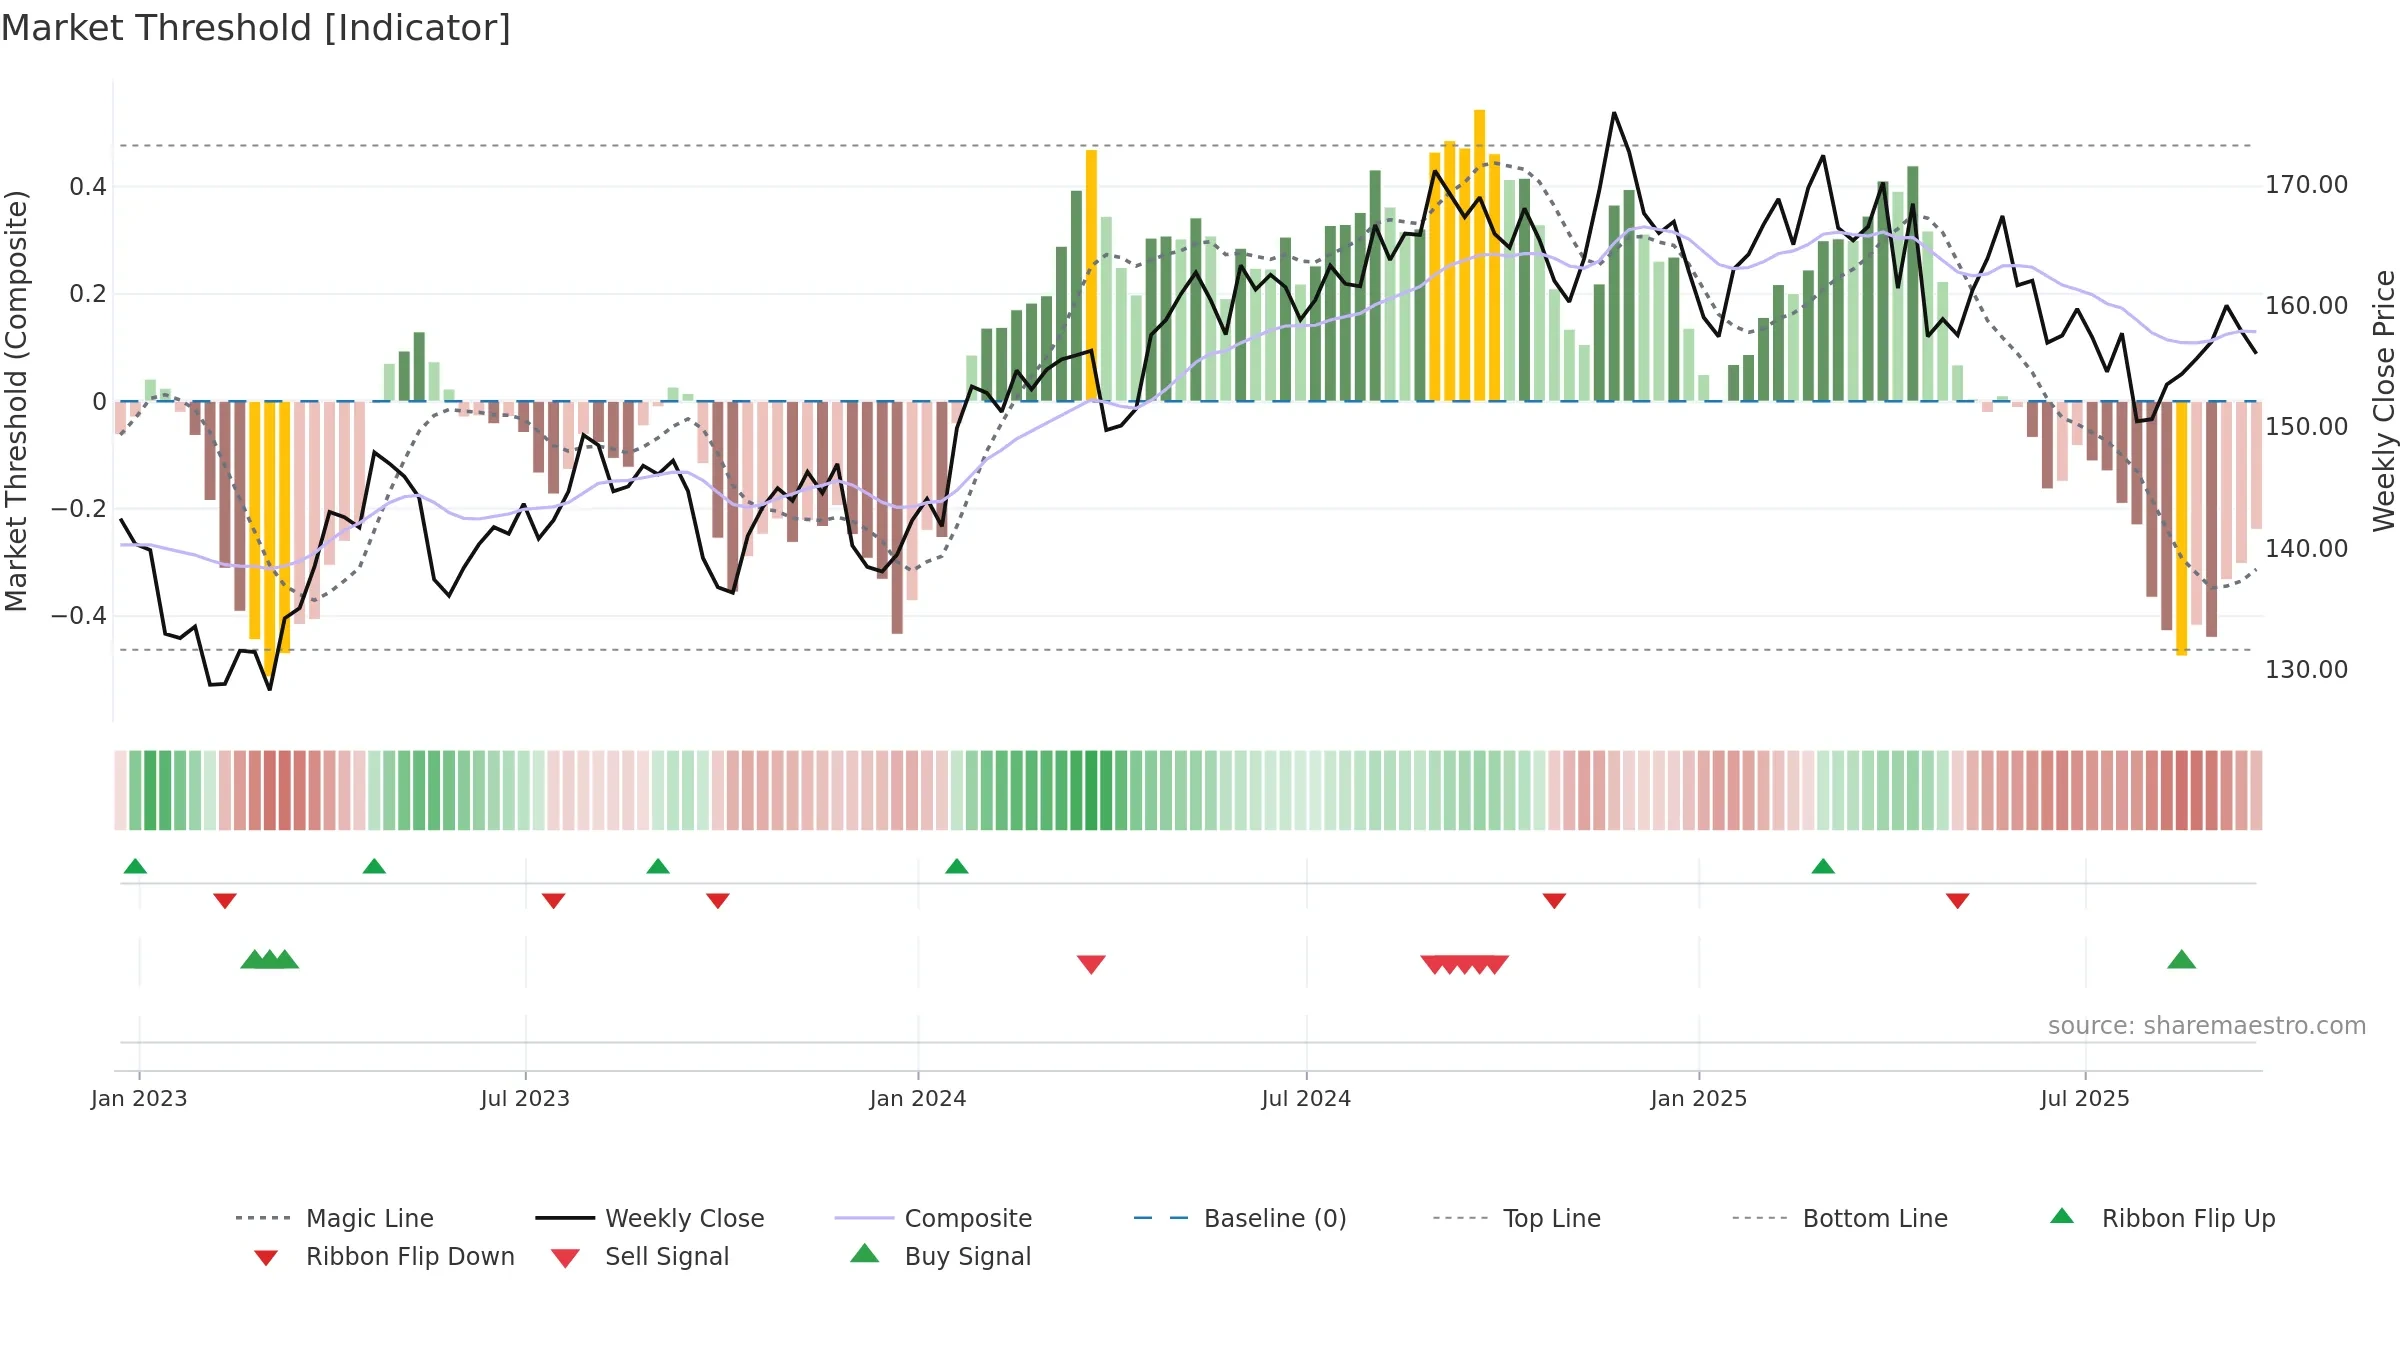Toggle the Bottom Line legend entry
Screen dimensions: 2400x1350
[1840, 1218]
